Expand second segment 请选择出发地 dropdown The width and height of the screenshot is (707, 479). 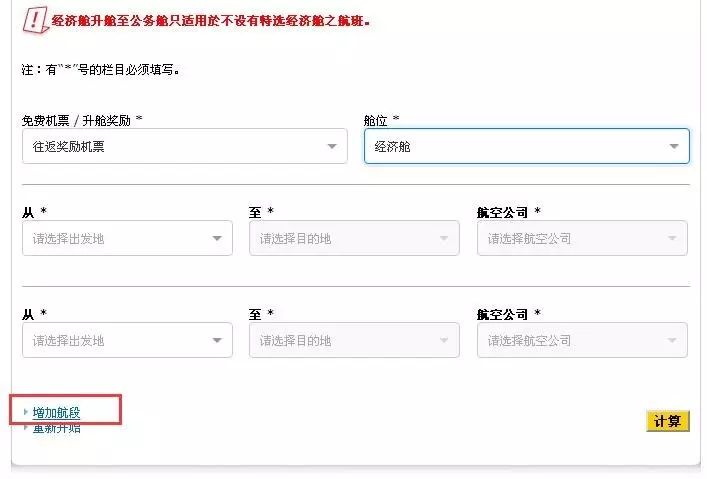click(127, 340)
